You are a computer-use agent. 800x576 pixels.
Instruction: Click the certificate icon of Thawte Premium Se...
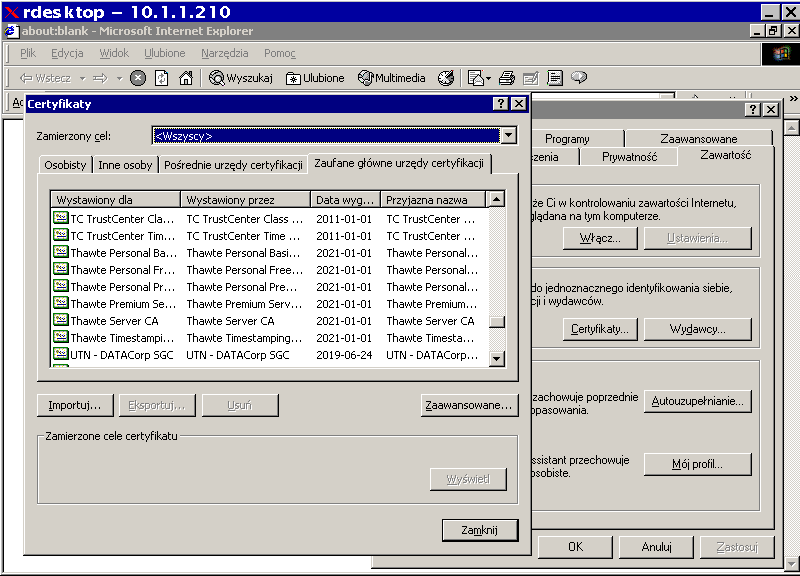click(61, 303)
